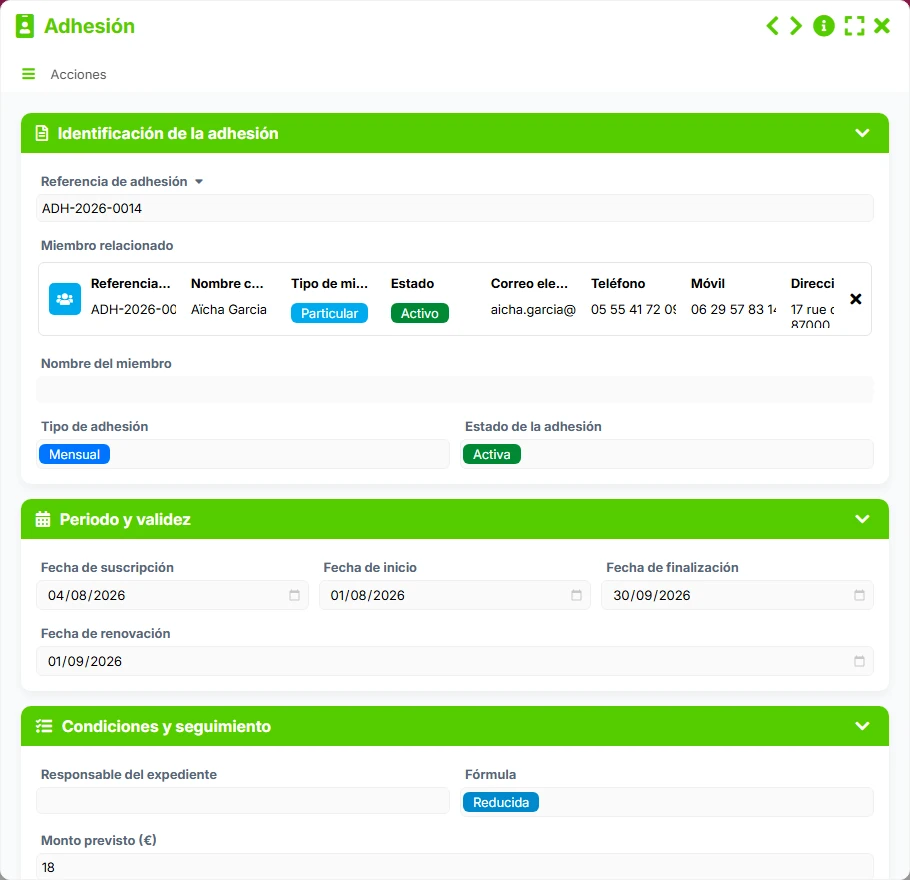Image resolution: width=910 pixels, height=880 pixels.
Task: Click mobile number 06 29 57 83
Action: click(733, 309)
